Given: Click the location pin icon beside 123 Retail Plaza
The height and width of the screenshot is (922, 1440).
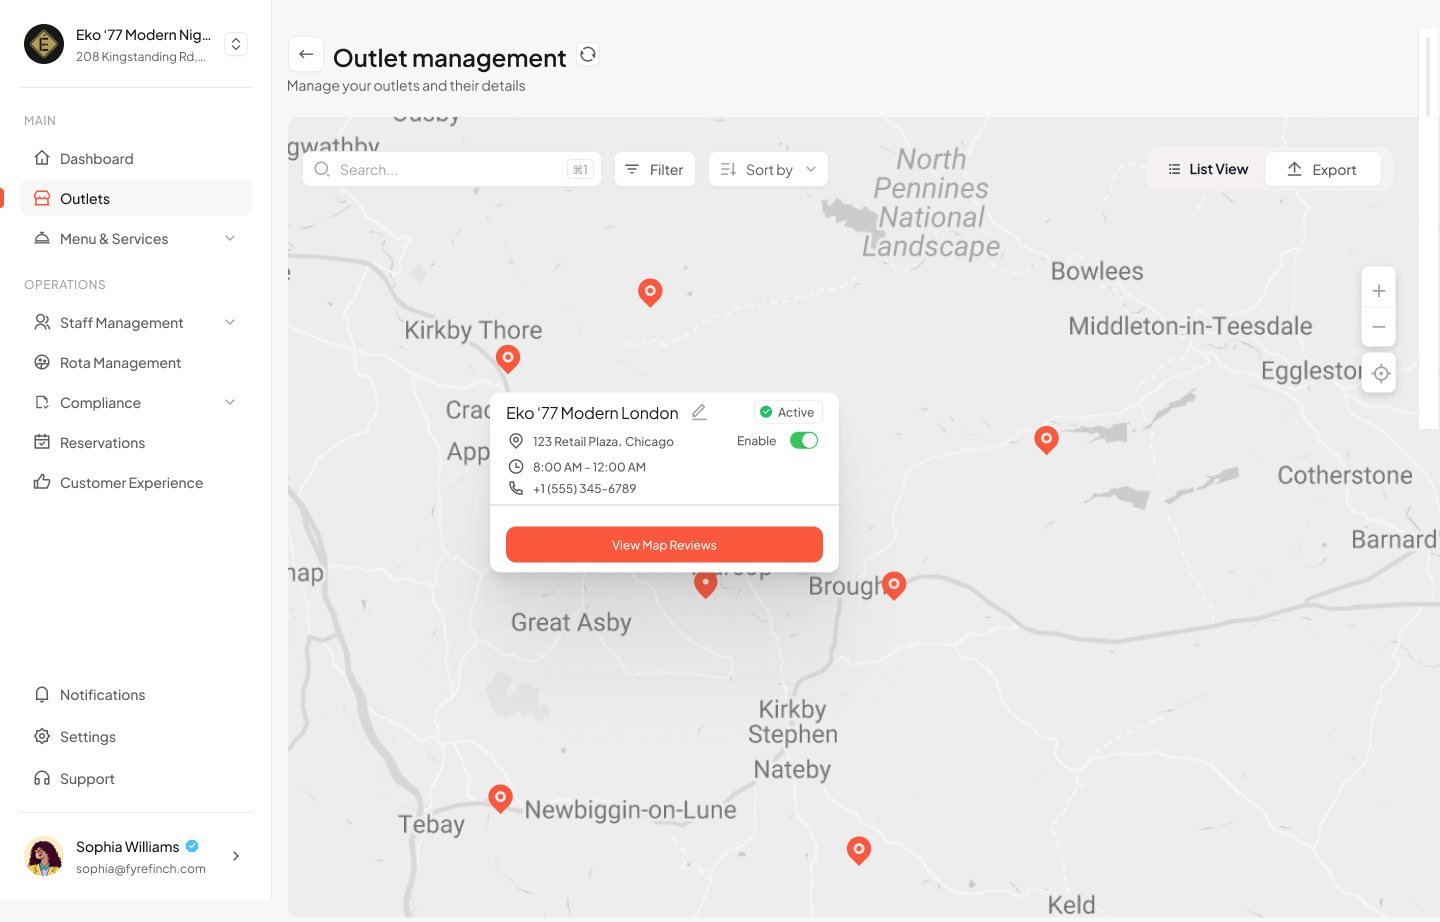Looking at the screenshot, I should click(x=516, y=441).
